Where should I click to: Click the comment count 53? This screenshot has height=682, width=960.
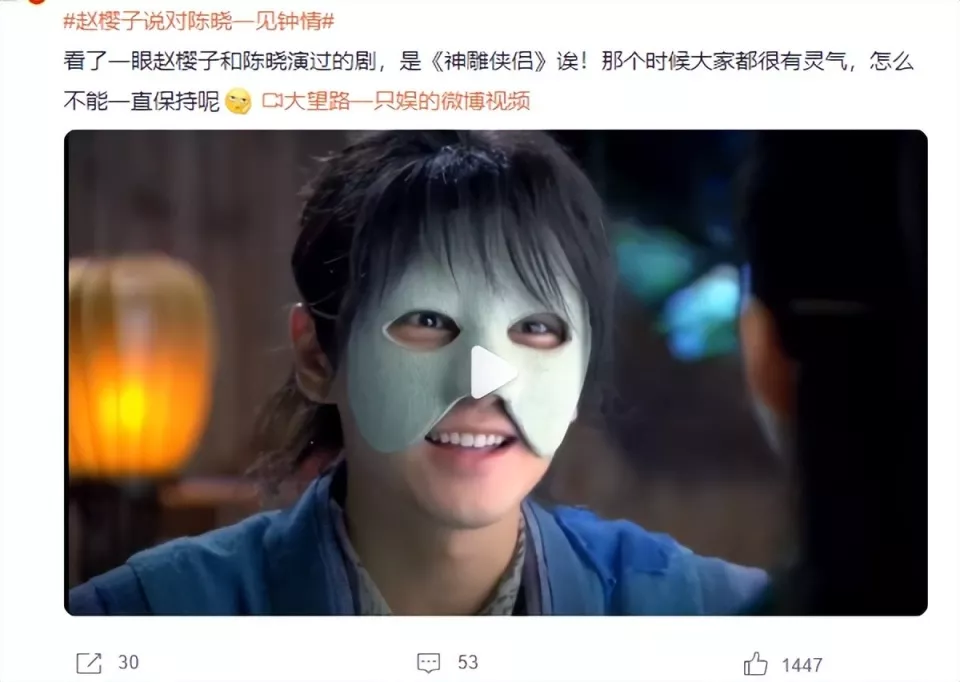(468, 662)
